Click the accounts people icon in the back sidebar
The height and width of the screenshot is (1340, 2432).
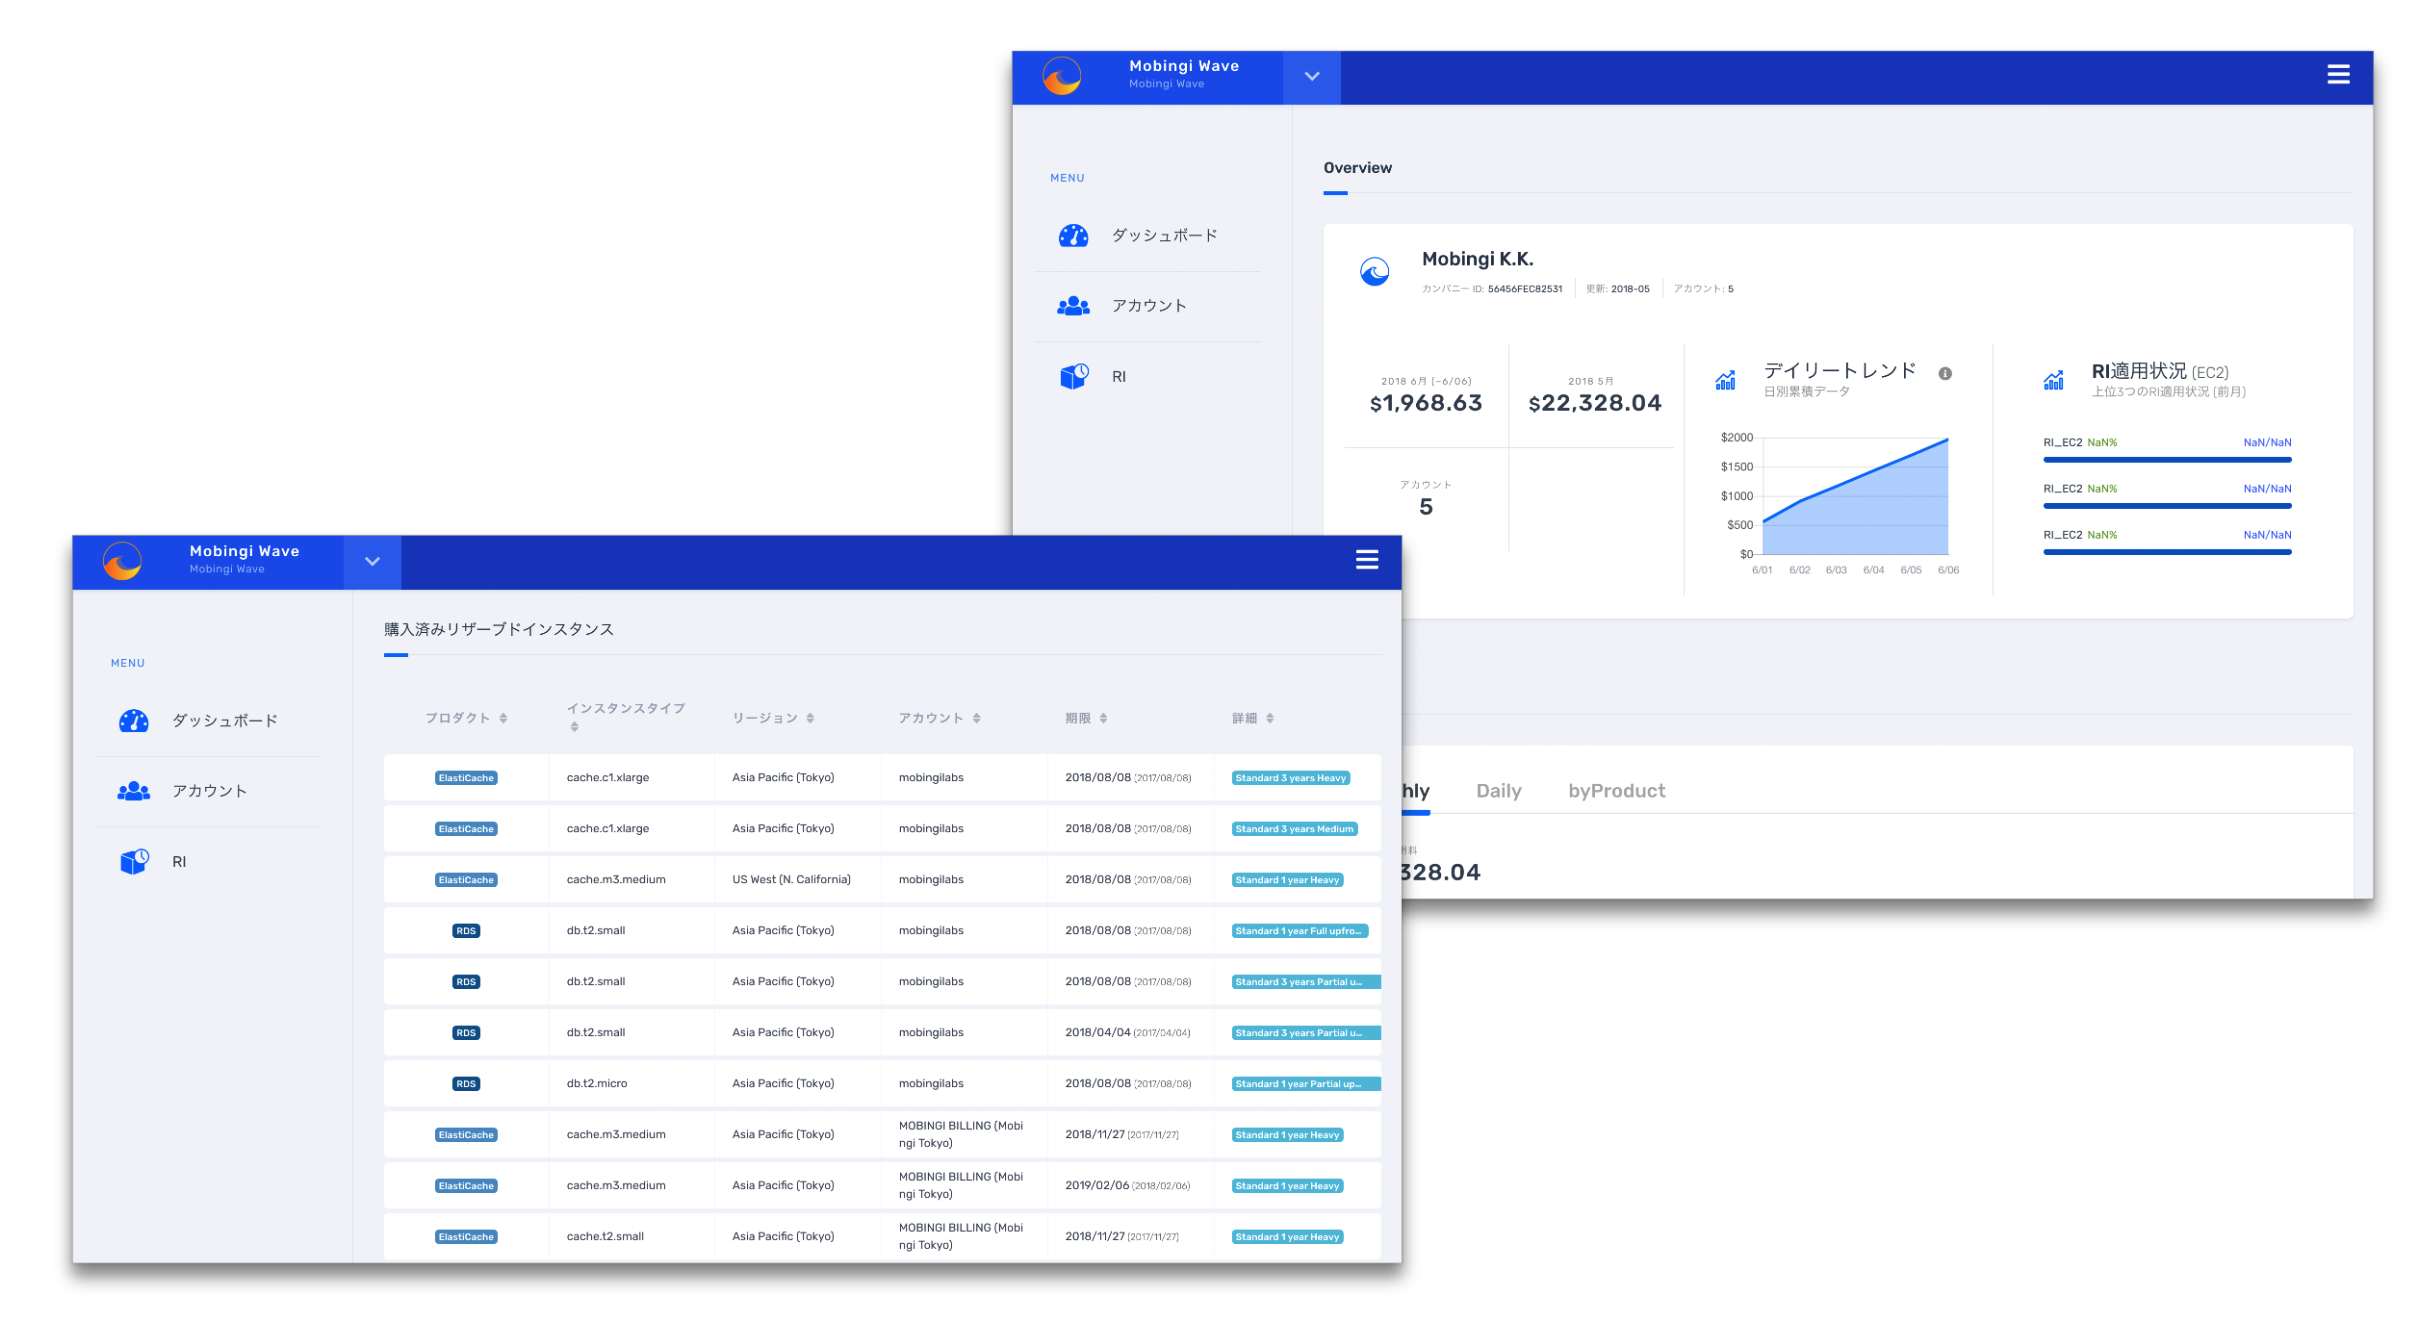coord(1074,306)
